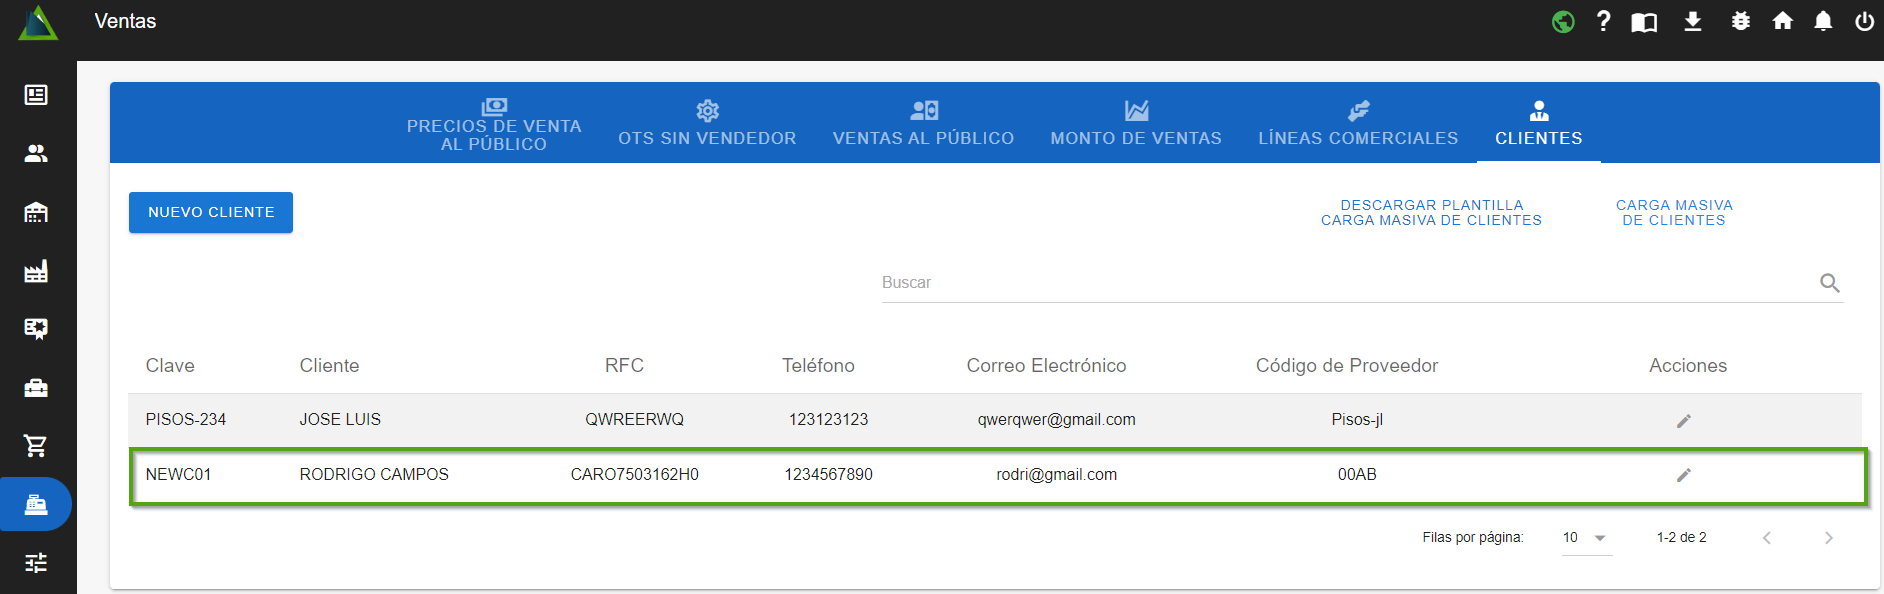Go to home via house icon
This screenshot has height=594, width=1884.
coord(1782,21)
